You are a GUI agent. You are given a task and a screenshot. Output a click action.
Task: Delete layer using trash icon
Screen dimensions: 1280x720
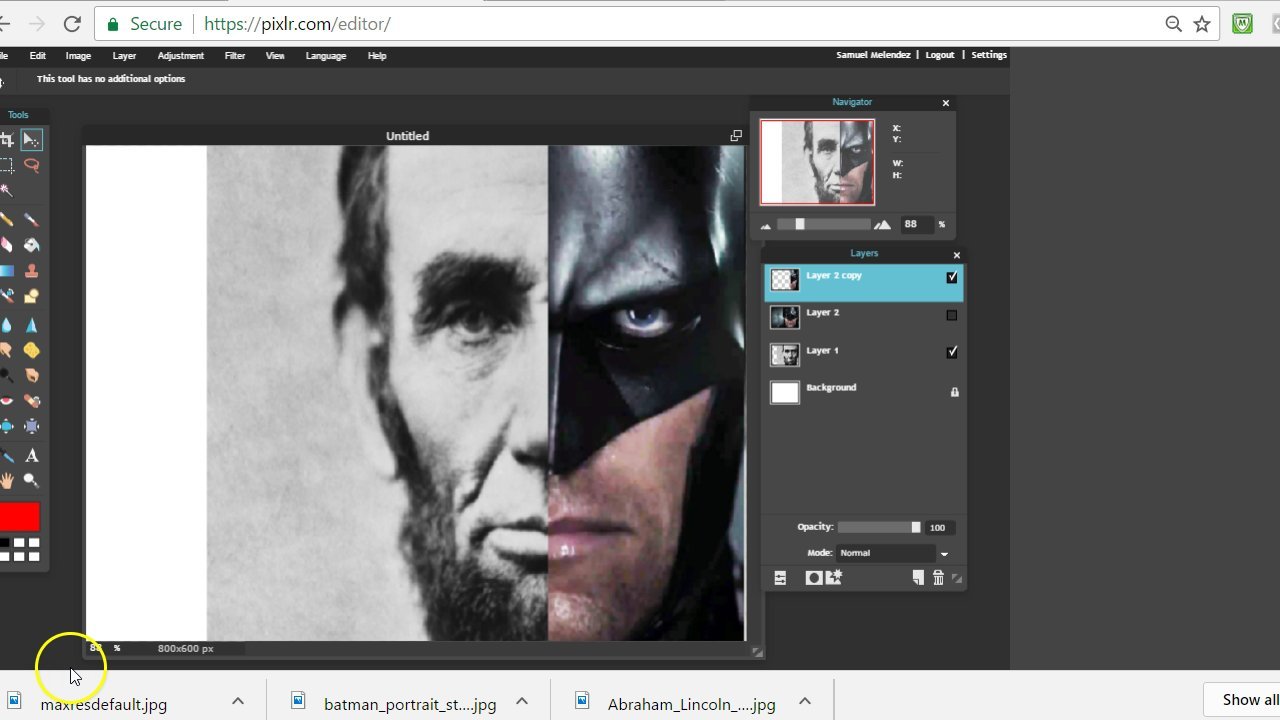coord(938,578)
